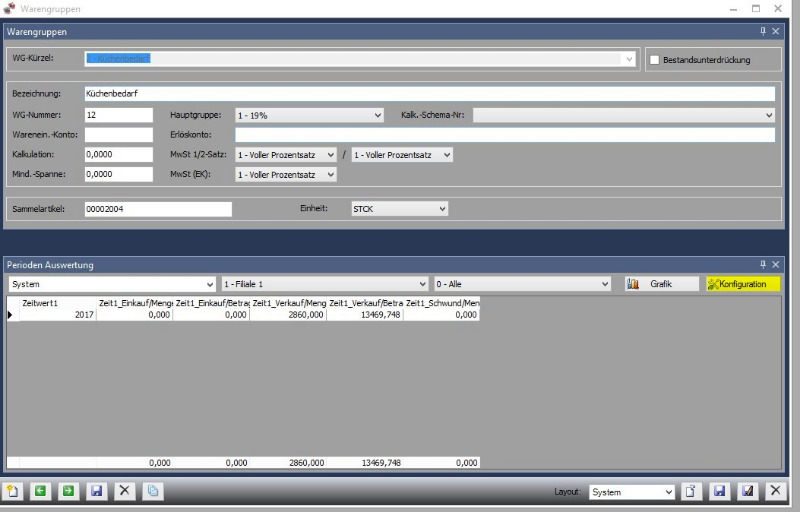Image resolution: width=800 pixels, height=512 pixels.
Task: Go to previous record with green left arrow
Action: (x=40, y=491)
